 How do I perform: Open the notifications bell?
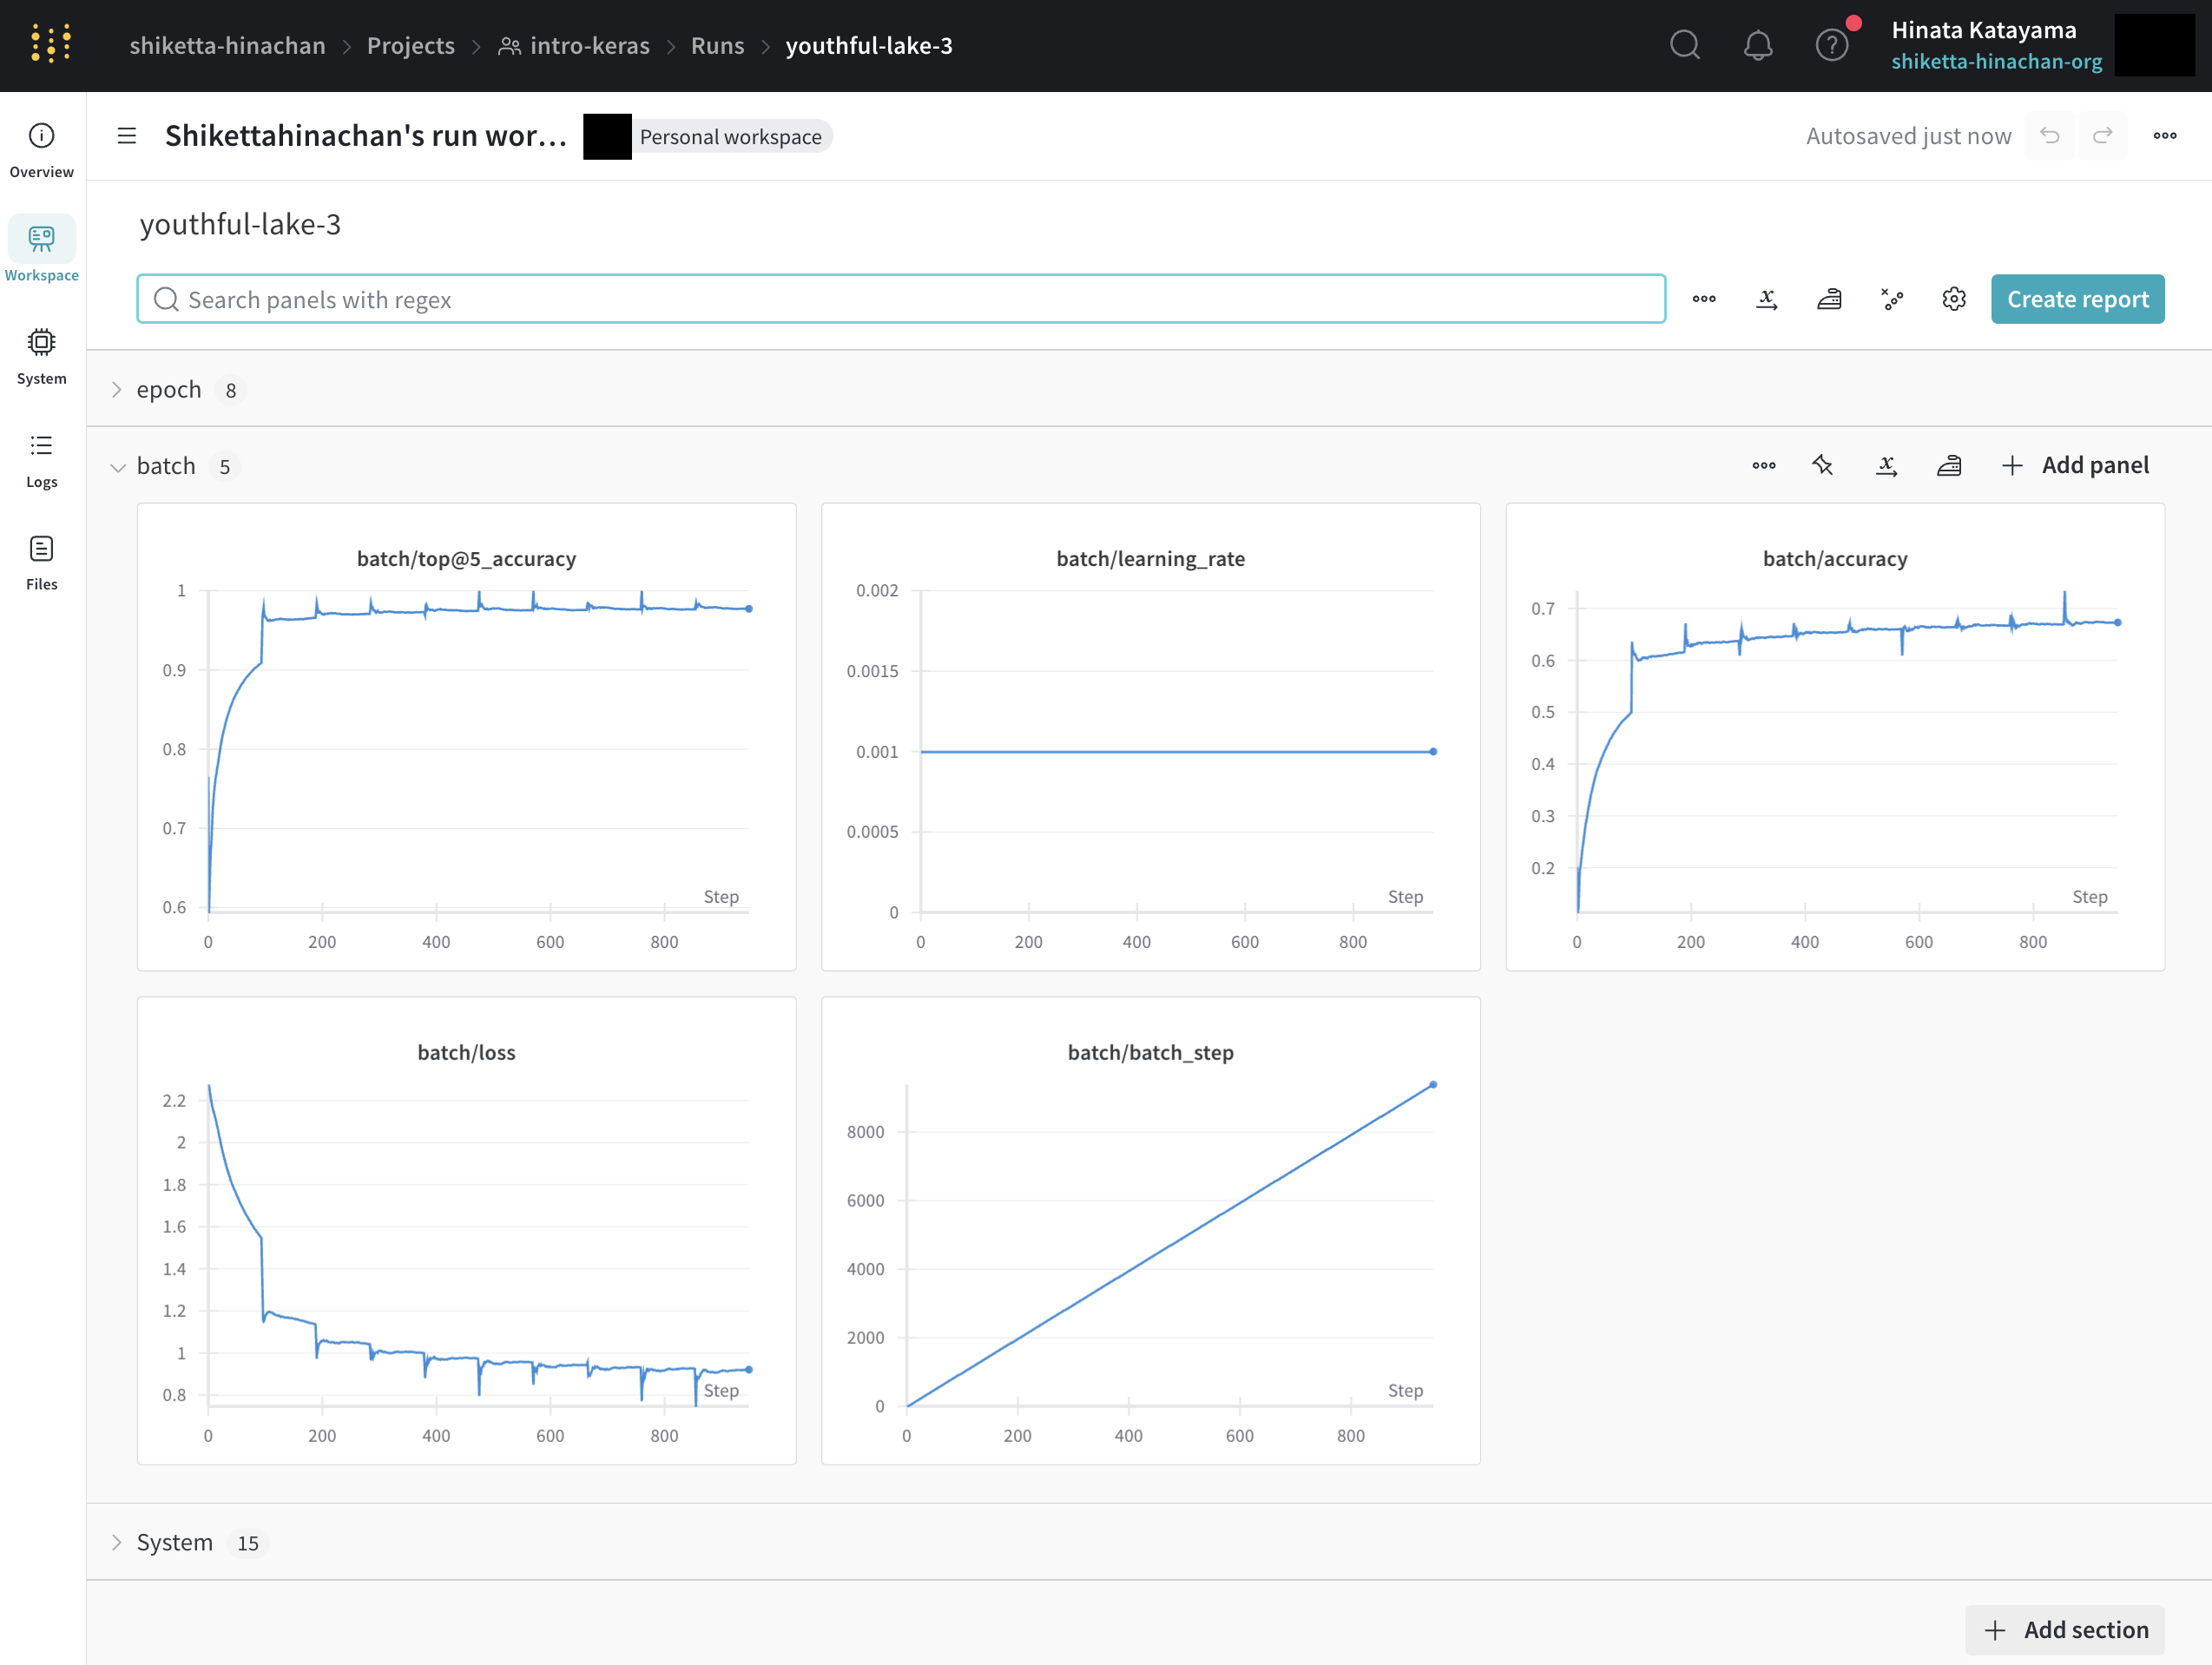coord(1757,45)
